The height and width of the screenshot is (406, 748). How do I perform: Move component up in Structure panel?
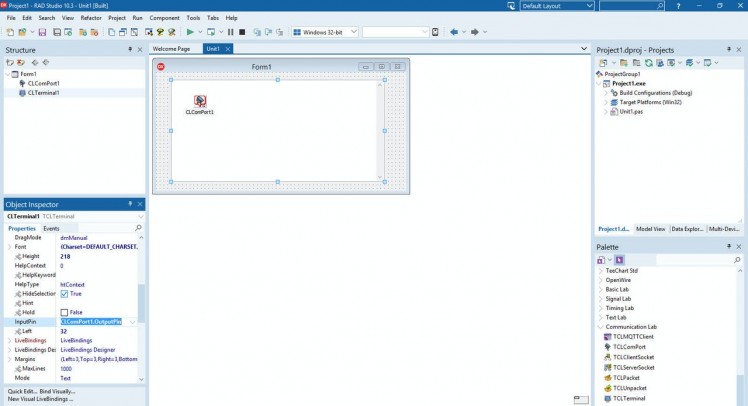point(35,62)
